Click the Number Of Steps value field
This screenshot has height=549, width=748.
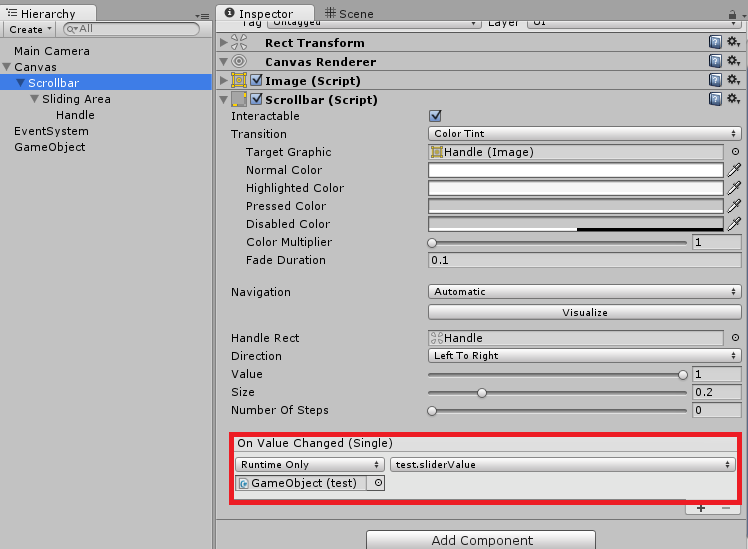[717, 410]
